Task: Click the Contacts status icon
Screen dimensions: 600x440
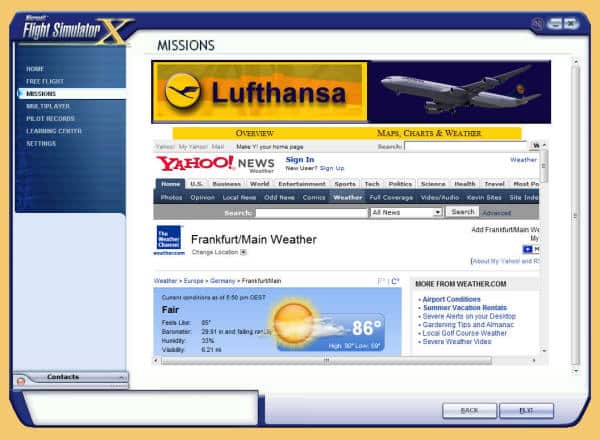Action: [x=20, y=381]
